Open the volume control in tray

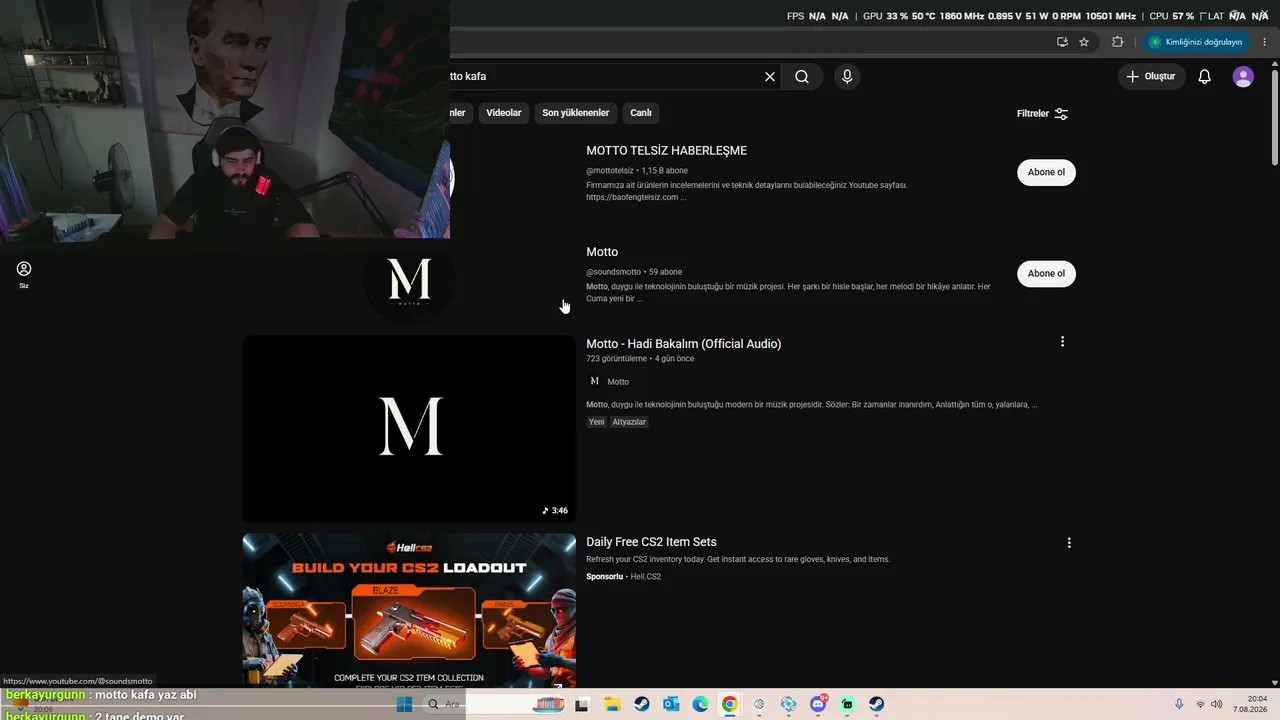(x=1216, y=704)
